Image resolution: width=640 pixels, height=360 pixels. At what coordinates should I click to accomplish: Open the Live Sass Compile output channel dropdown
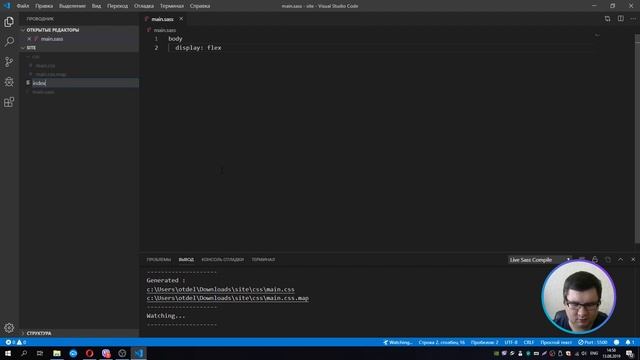pyautogui.click(x=540, y=260)
